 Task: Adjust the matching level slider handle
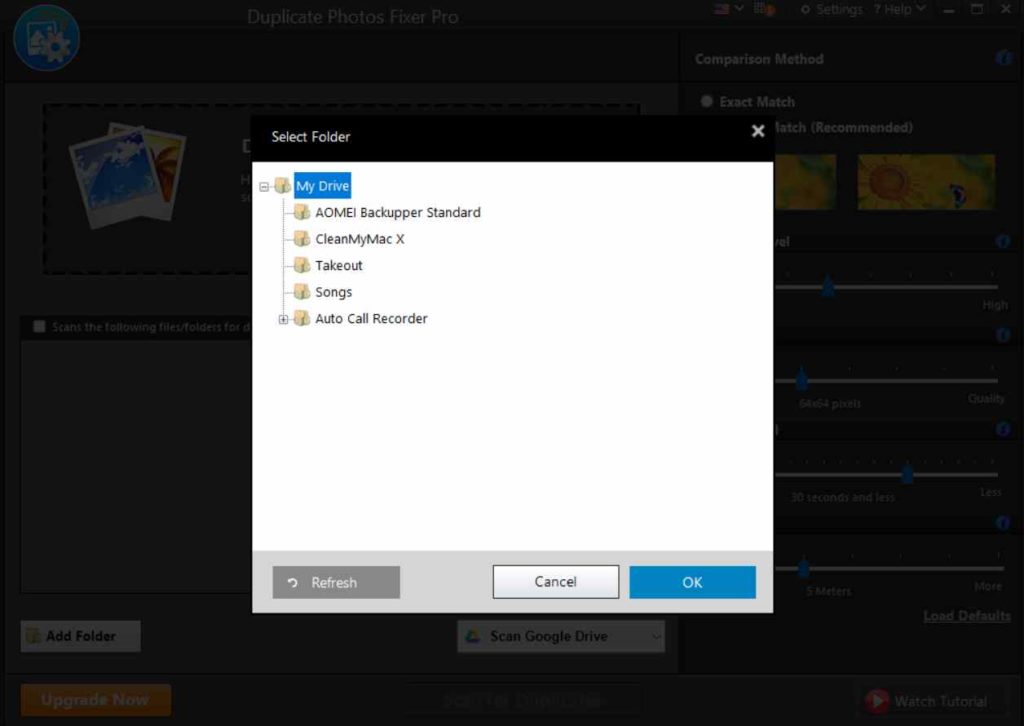pyautogui.click(x=828, y=286)
